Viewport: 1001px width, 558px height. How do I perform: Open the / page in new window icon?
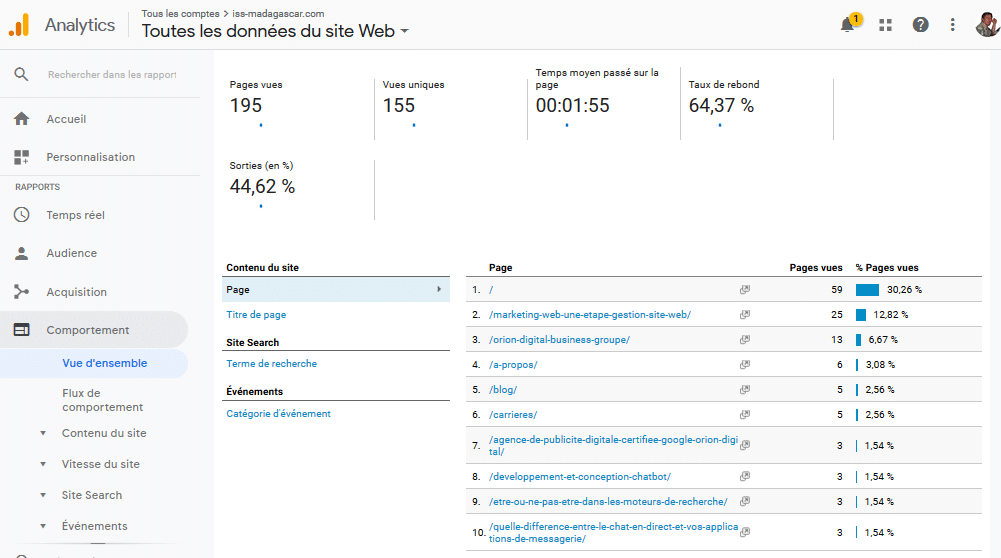point(744,289)
